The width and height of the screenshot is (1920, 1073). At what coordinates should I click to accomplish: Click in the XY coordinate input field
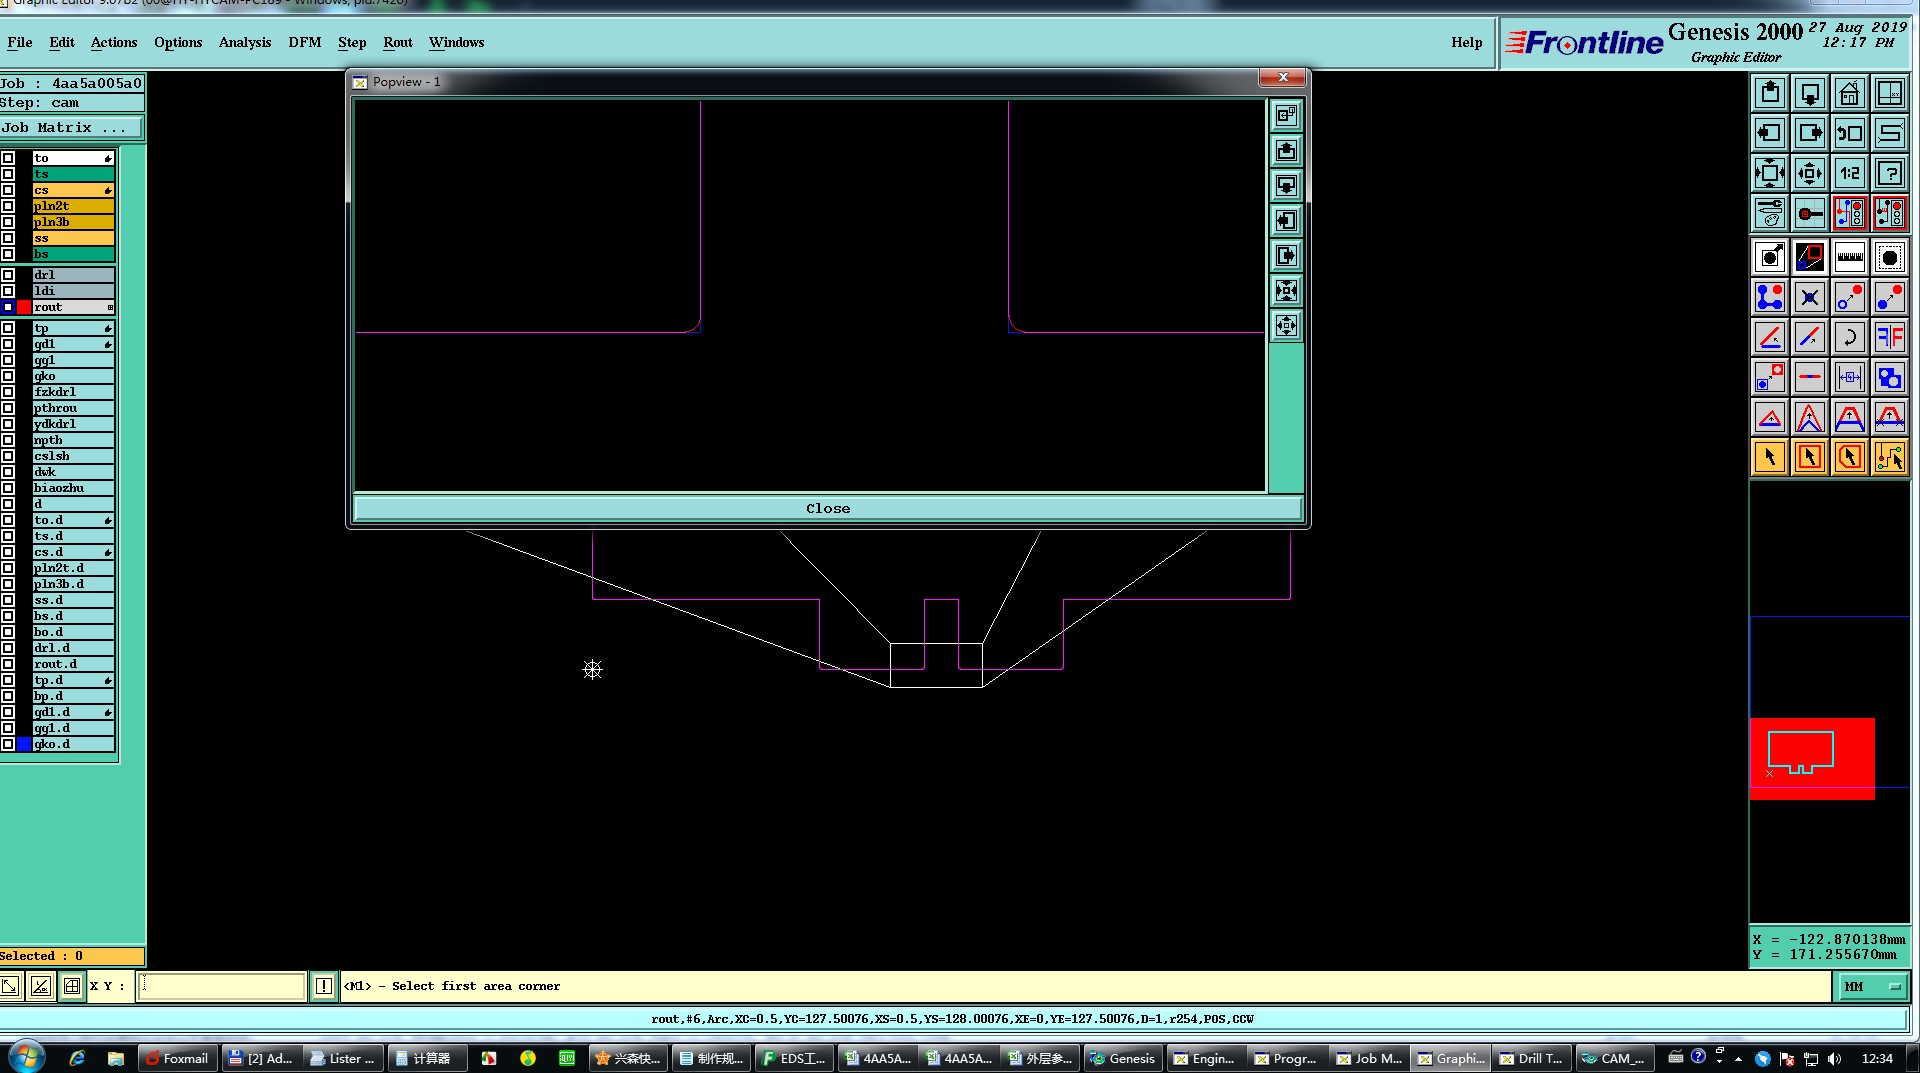221,986
